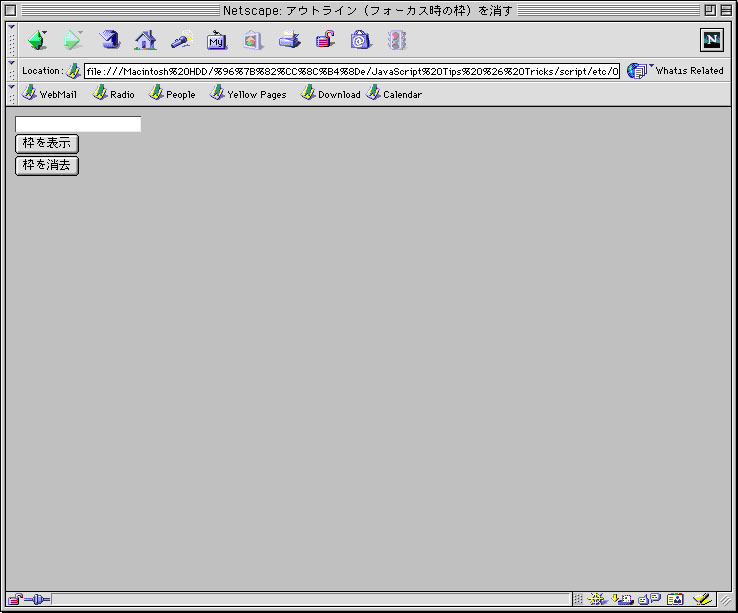Open the Address Book from the component bar
This screenshot has height=613, width=738.
tap(675, 599)
